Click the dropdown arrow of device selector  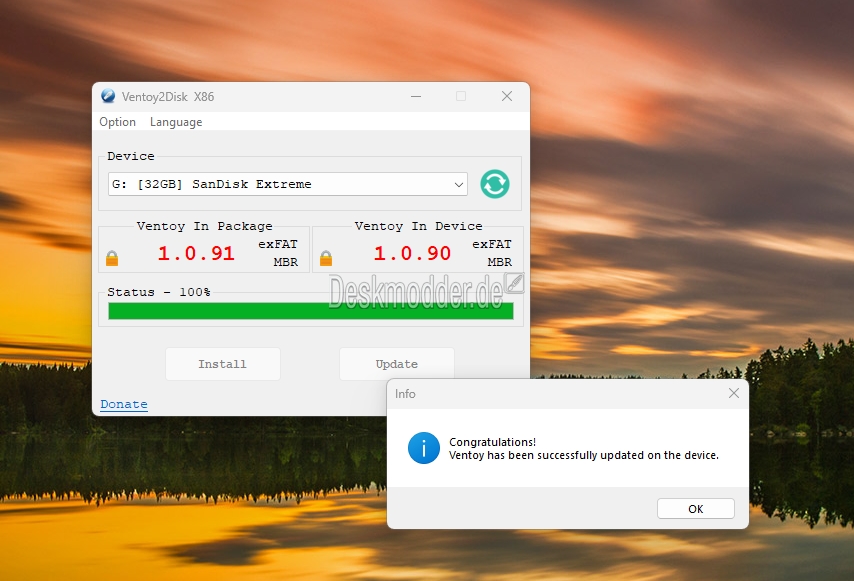tap(459, 185)
